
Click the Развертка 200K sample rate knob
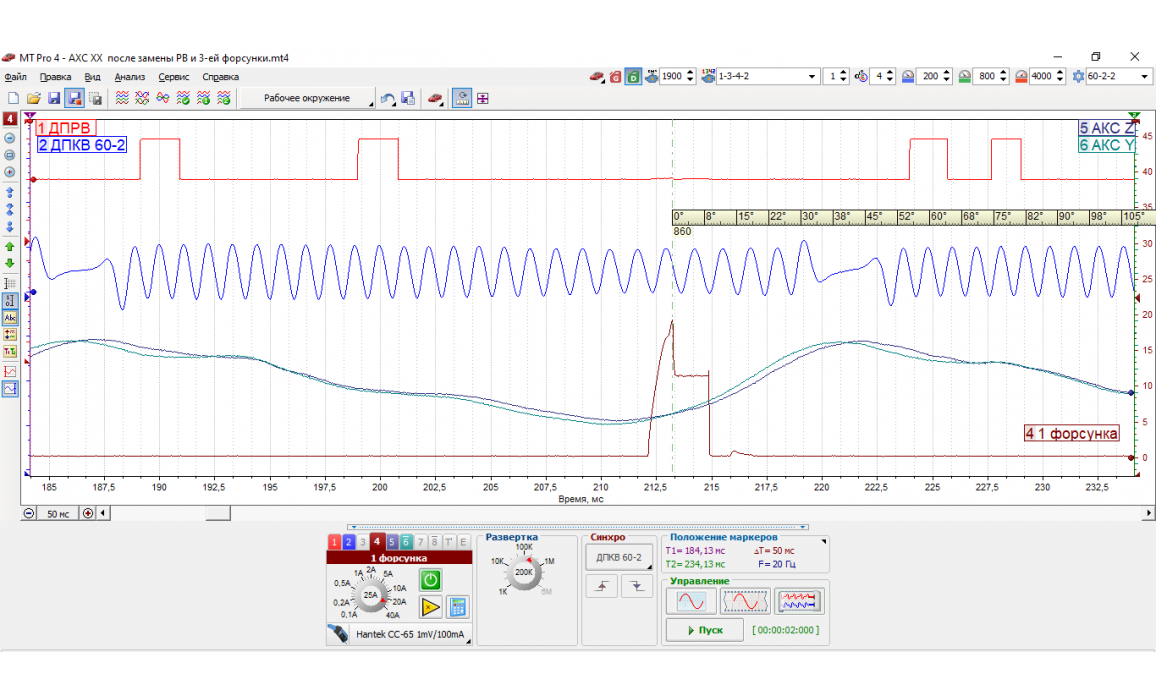pos(523,572)
